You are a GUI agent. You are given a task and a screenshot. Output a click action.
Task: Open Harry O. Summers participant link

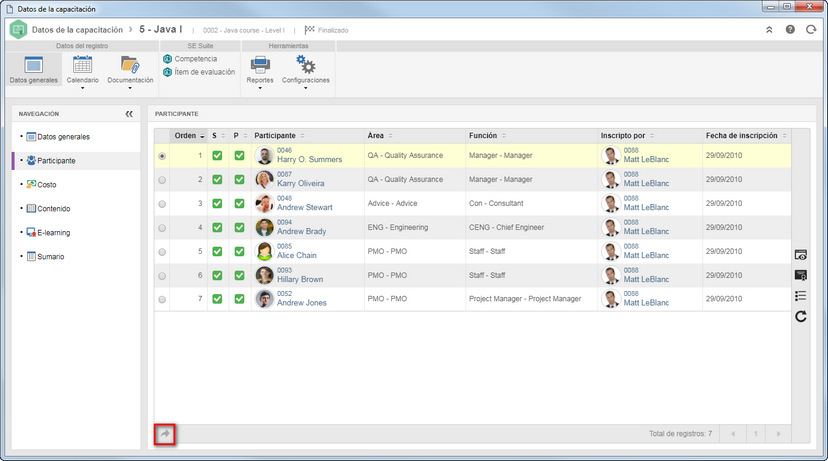[x=309, y=159]
